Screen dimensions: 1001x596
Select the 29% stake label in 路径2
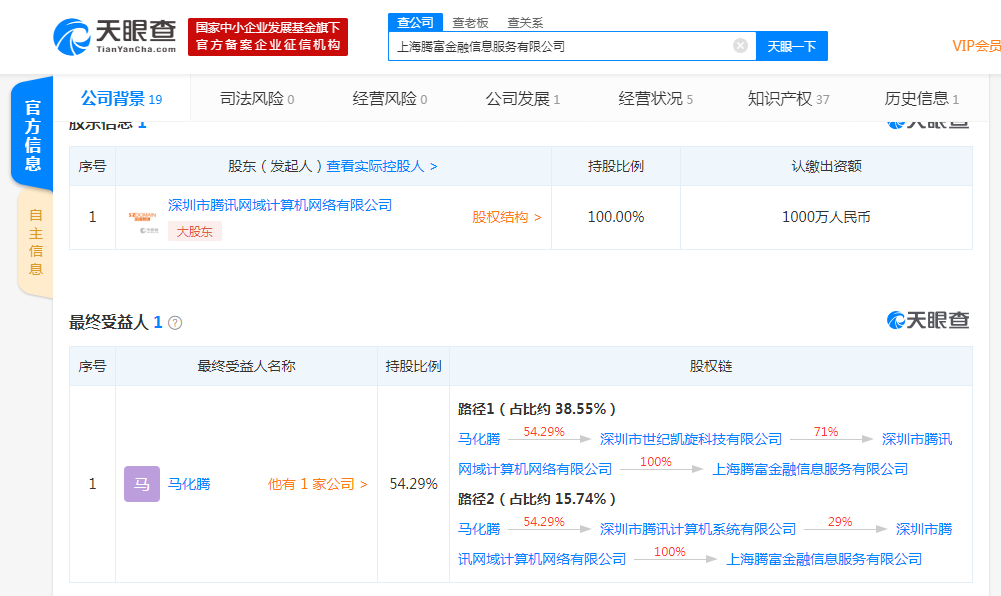pos(839,522)
